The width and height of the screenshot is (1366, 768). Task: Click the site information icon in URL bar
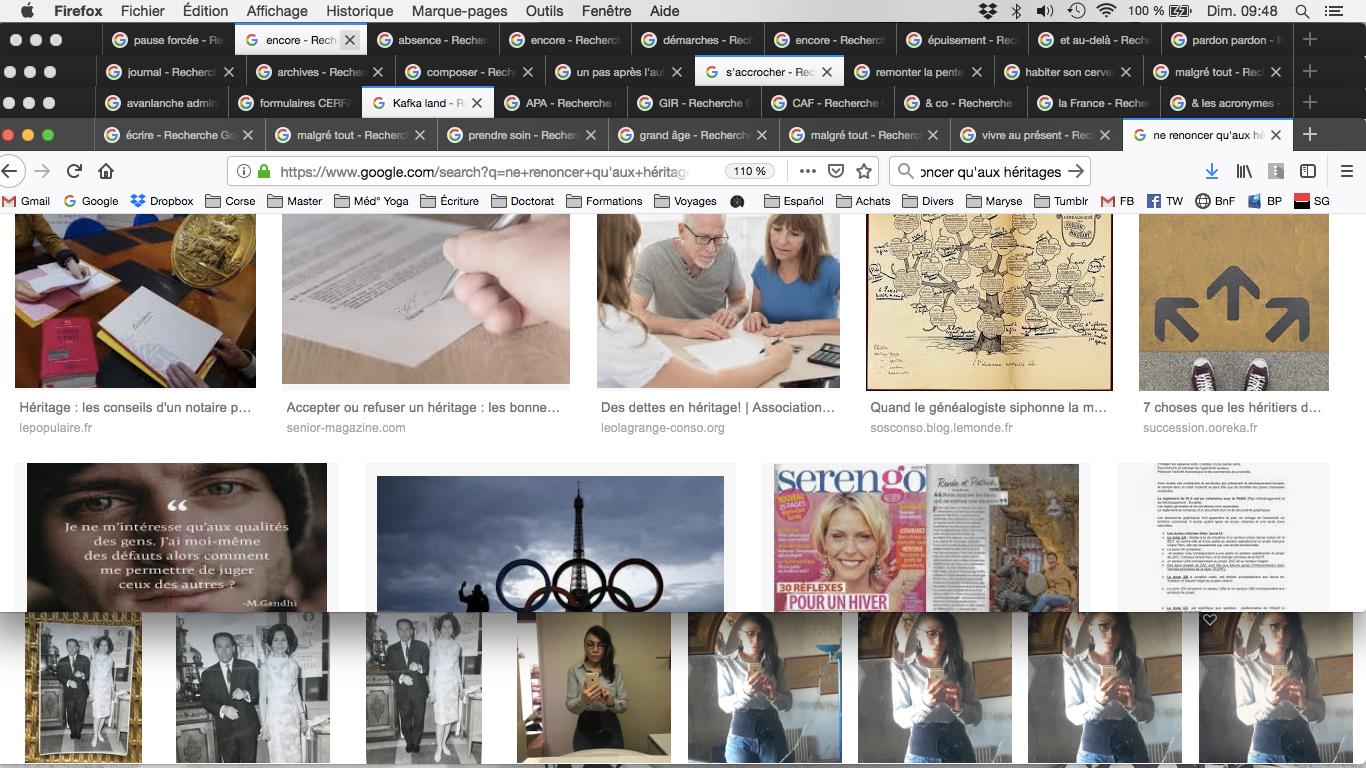(244, 171)
